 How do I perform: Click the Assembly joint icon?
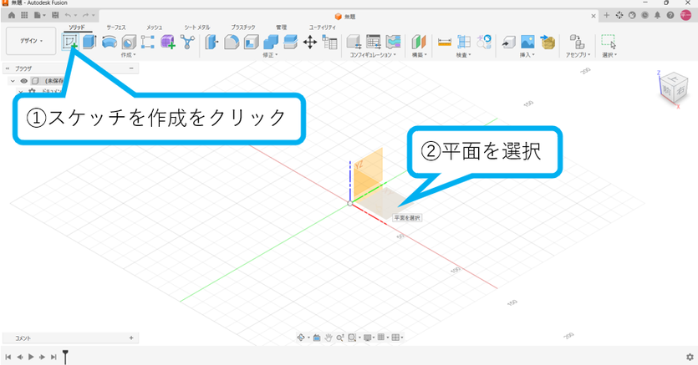click(577, 42)
